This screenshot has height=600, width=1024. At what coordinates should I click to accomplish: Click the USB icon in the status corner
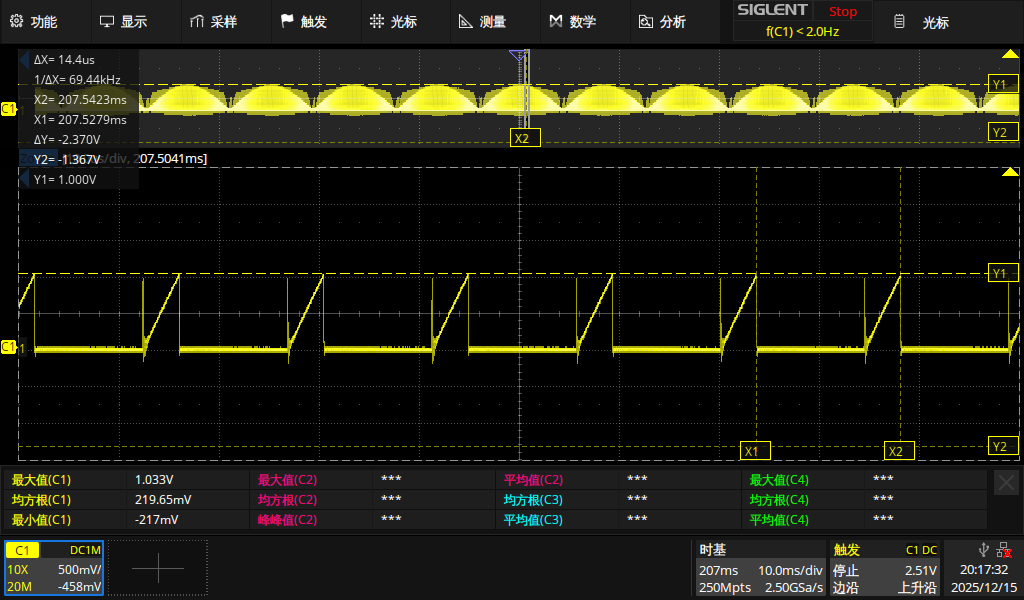pos(983,550)
